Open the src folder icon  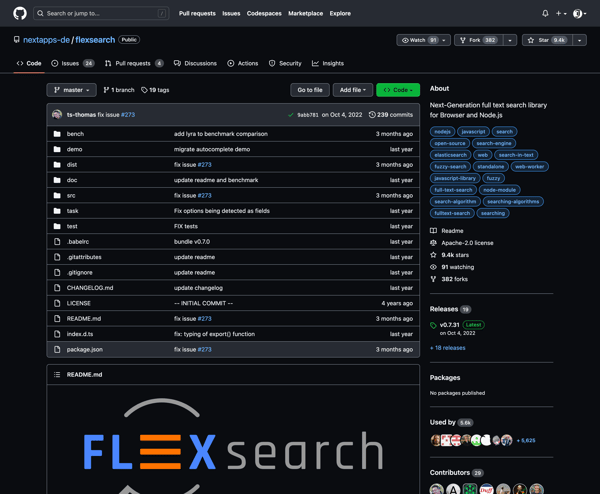click(57, 195)
